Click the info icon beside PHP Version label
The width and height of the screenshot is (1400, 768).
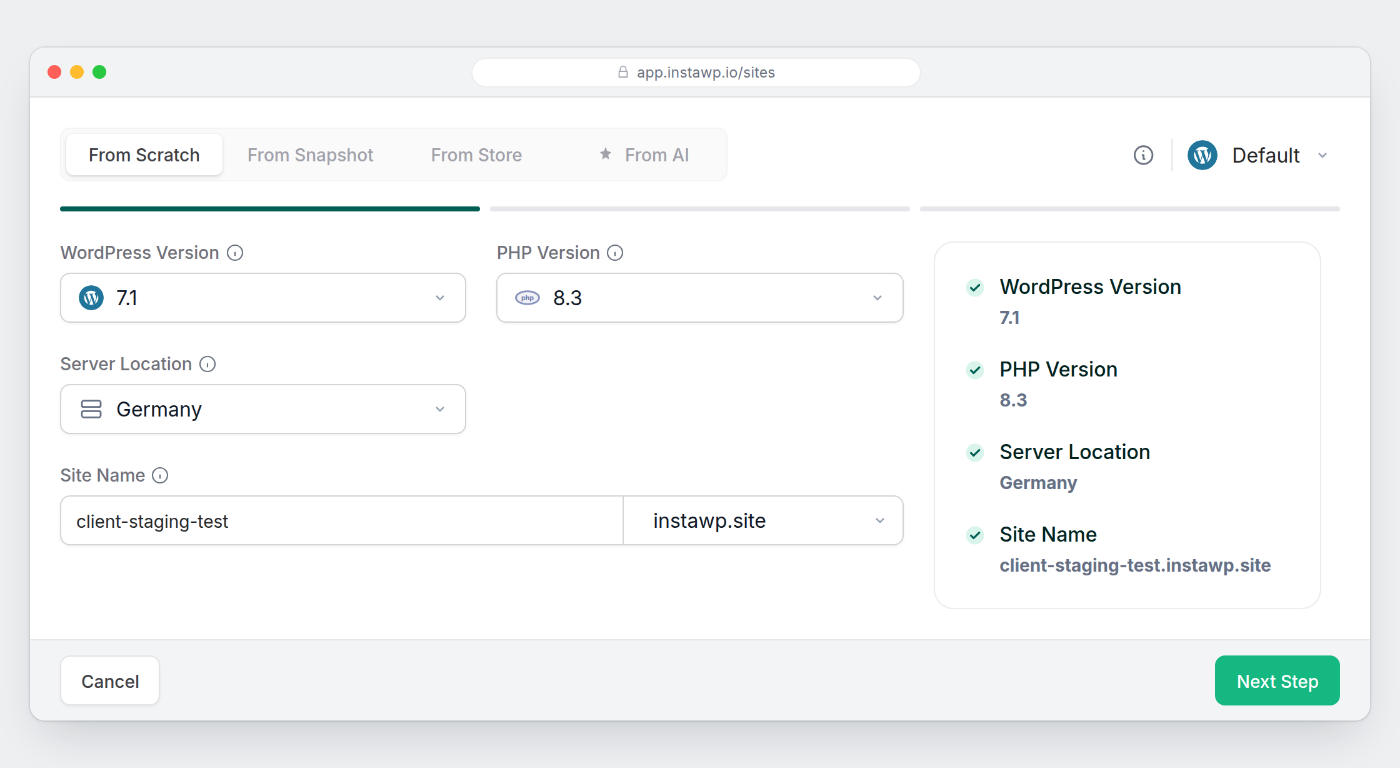tap(615, 253)
